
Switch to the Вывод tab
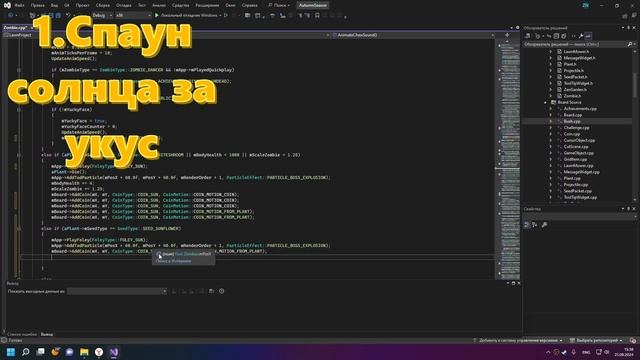click(x=47, y=334)
